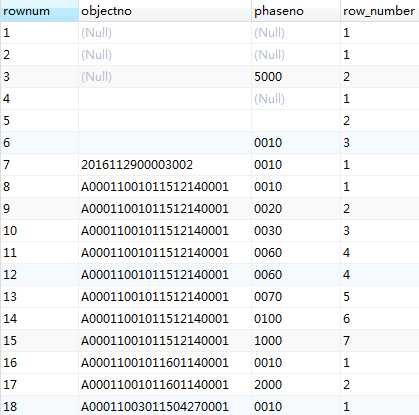Click rownum cell 11

click(39, 253)
